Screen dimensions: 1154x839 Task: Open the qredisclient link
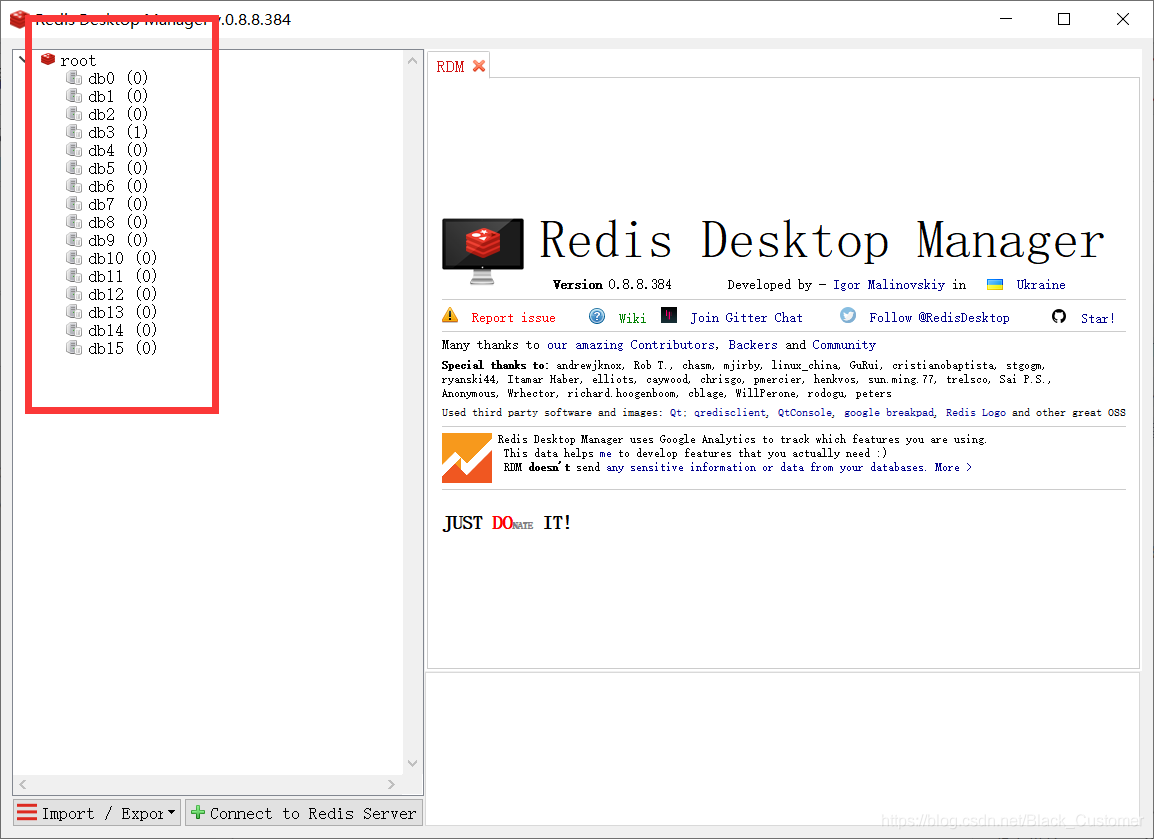pyautogui.click(x=729, y=413)
